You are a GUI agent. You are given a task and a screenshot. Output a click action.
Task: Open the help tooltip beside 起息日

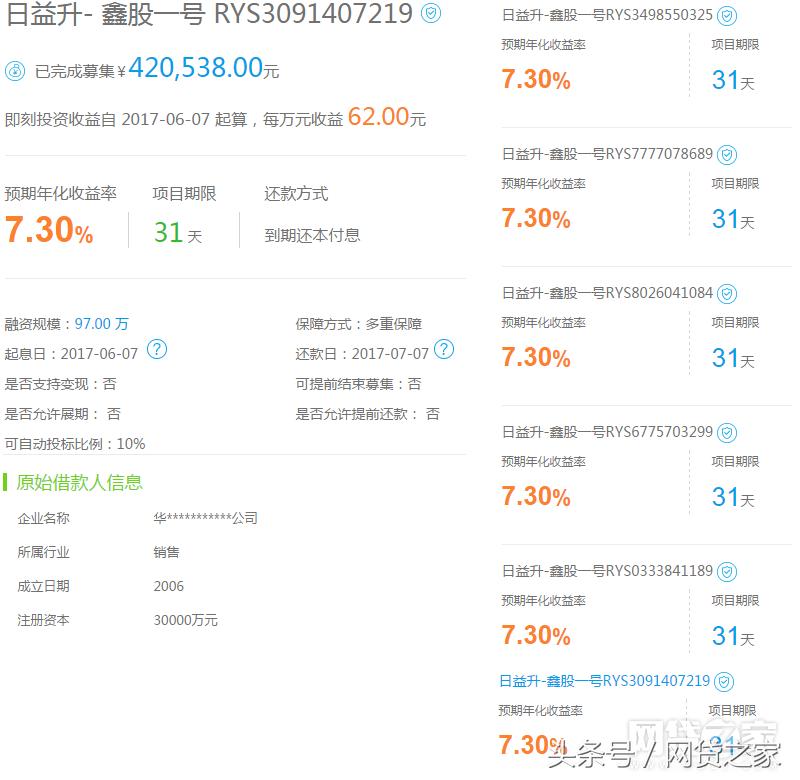tap(156, 351)
